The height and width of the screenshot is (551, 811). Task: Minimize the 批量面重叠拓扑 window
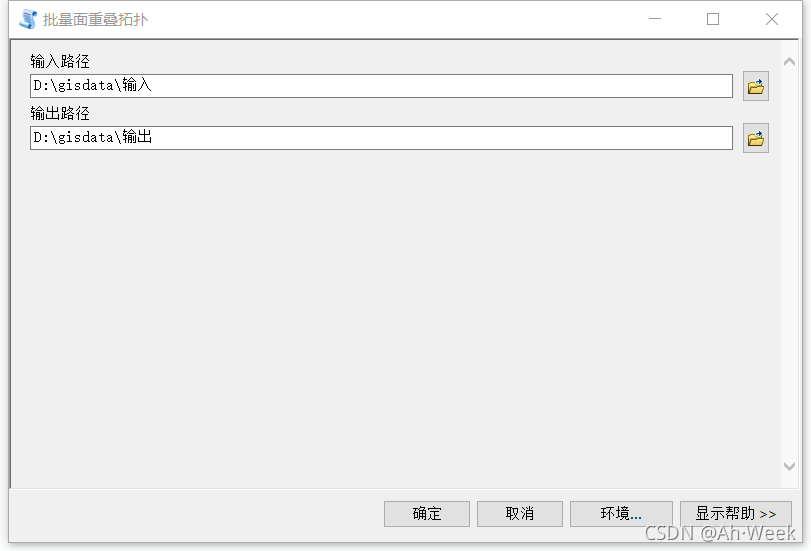tap(655, 19)
